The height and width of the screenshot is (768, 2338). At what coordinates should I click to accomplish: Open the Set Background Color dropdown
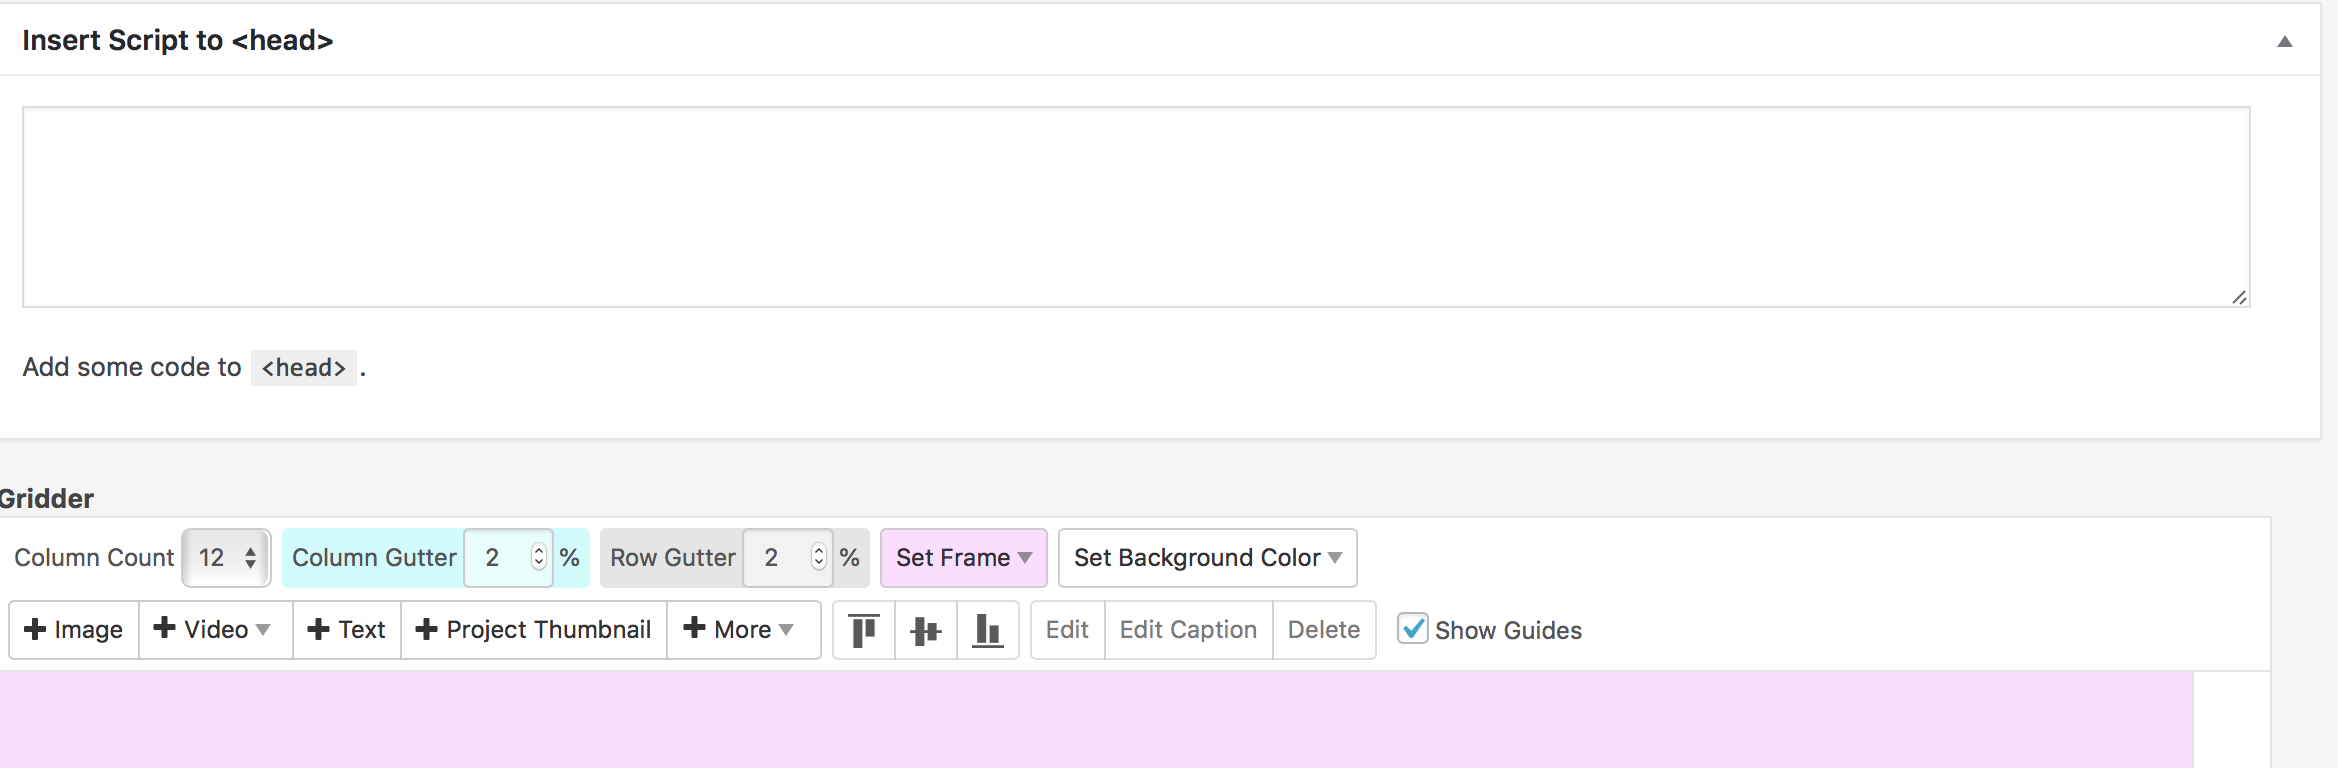pos(1207,558)
